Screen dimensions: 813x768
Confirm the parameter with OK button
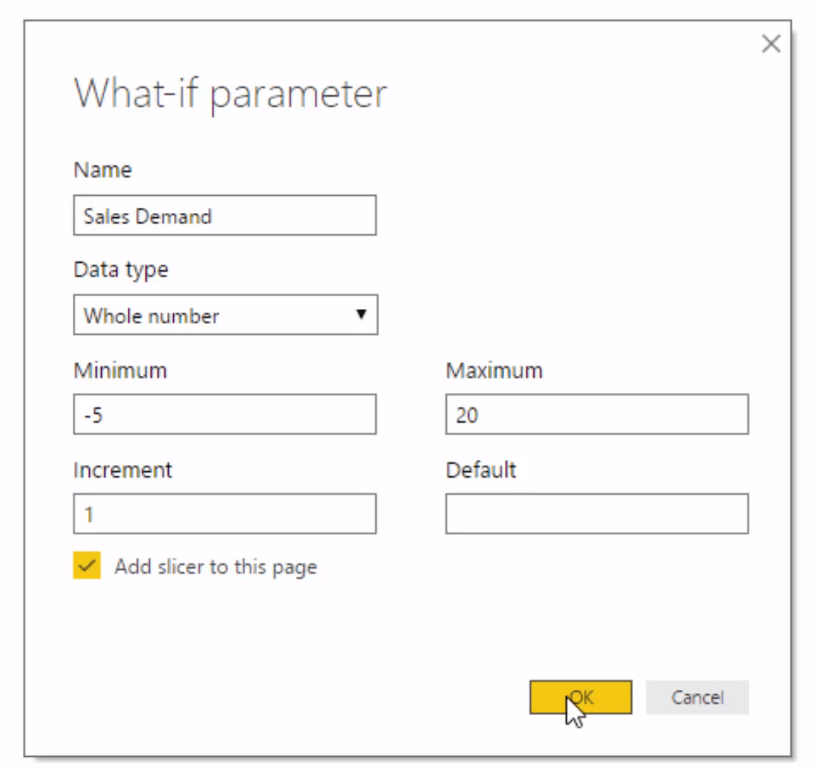pyautogui.click(x=581, y=697)
